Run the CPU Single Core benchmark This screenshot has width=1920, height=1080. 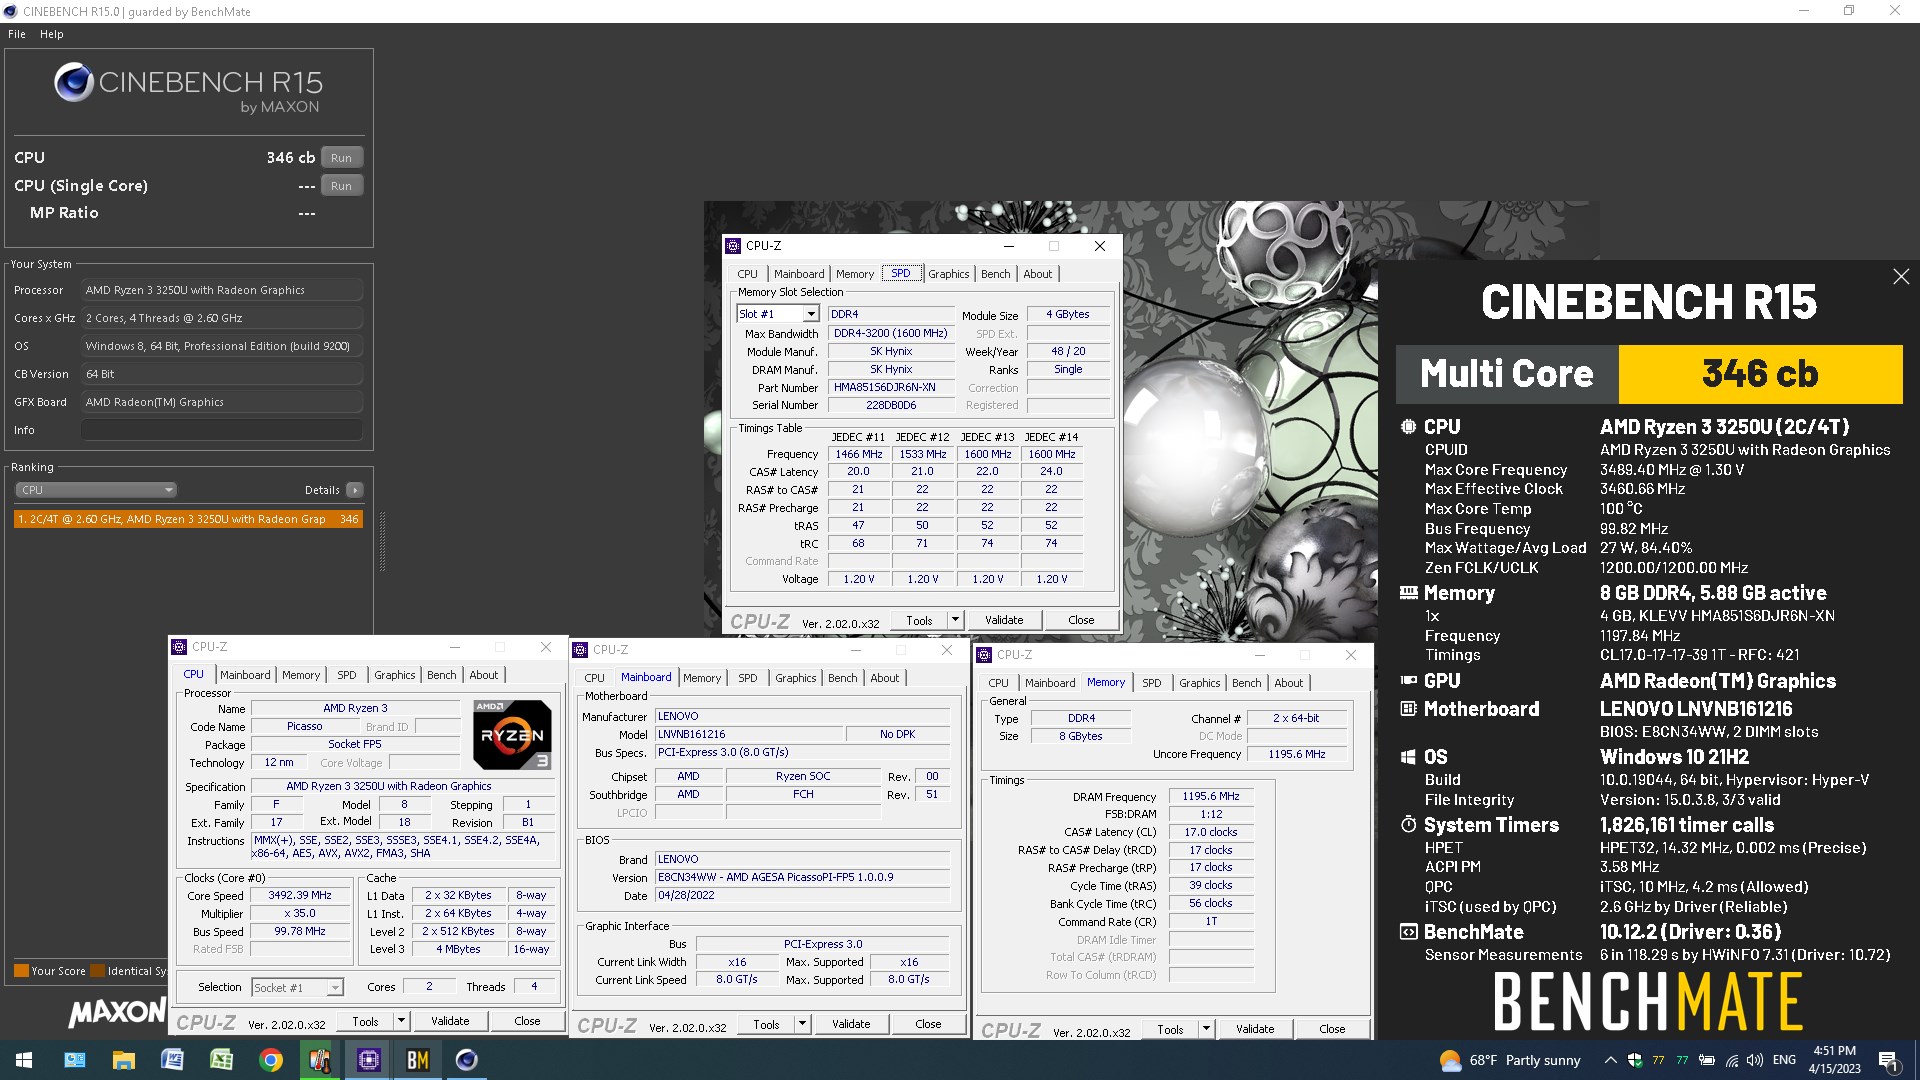click(342, 186)
